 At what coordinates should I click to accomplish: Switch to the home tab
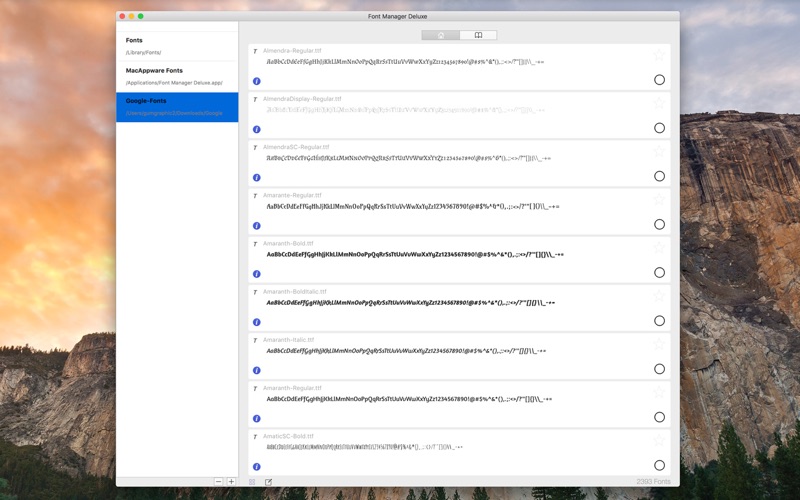[x=440, y=35]
